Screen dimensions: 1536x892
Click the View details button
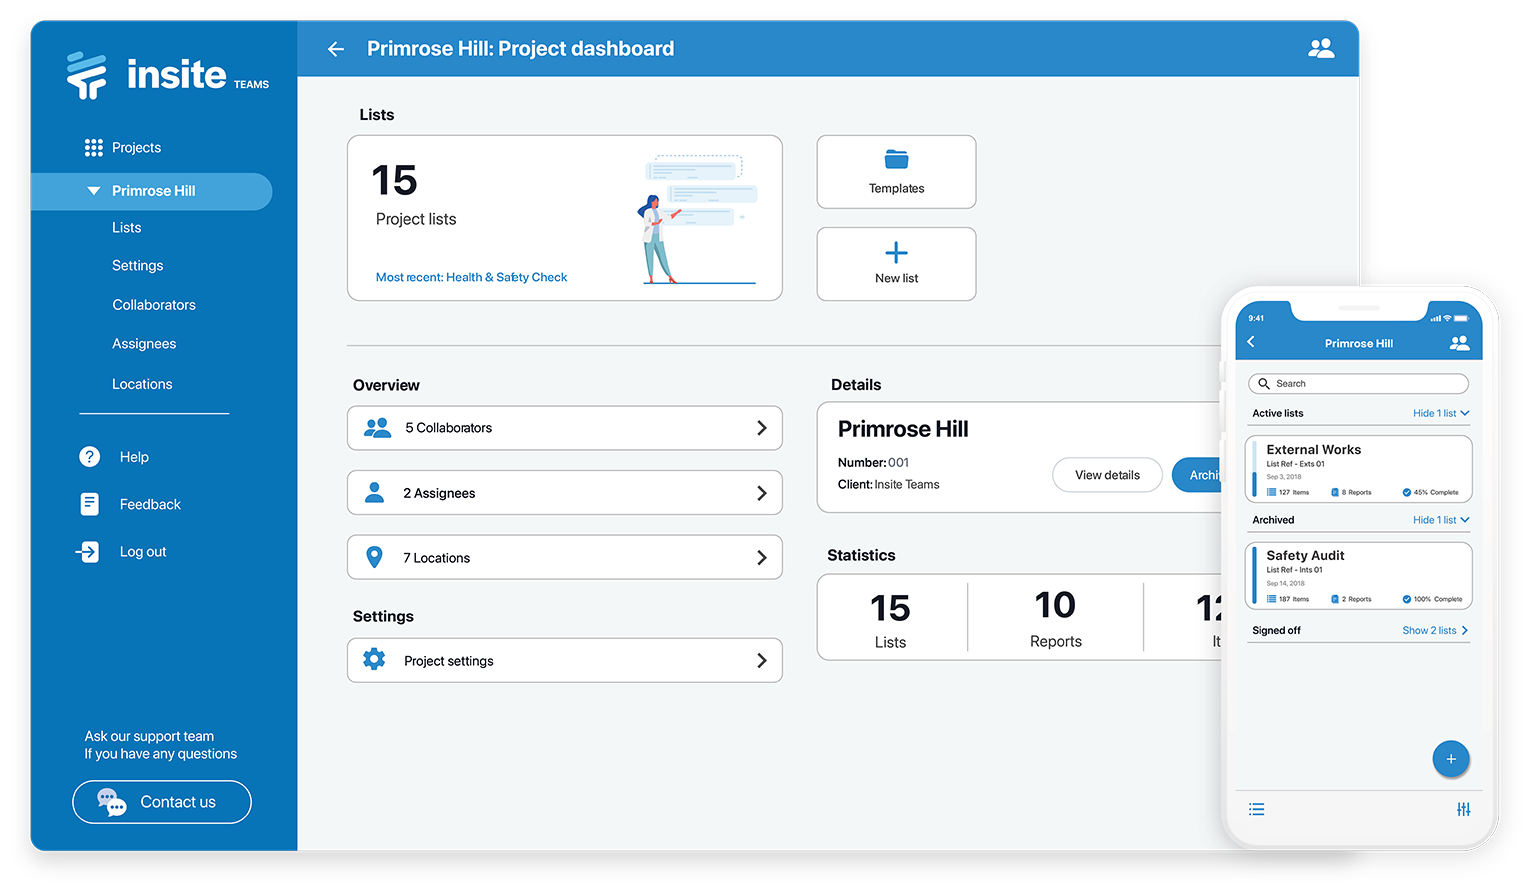(x=1107, y=475)
